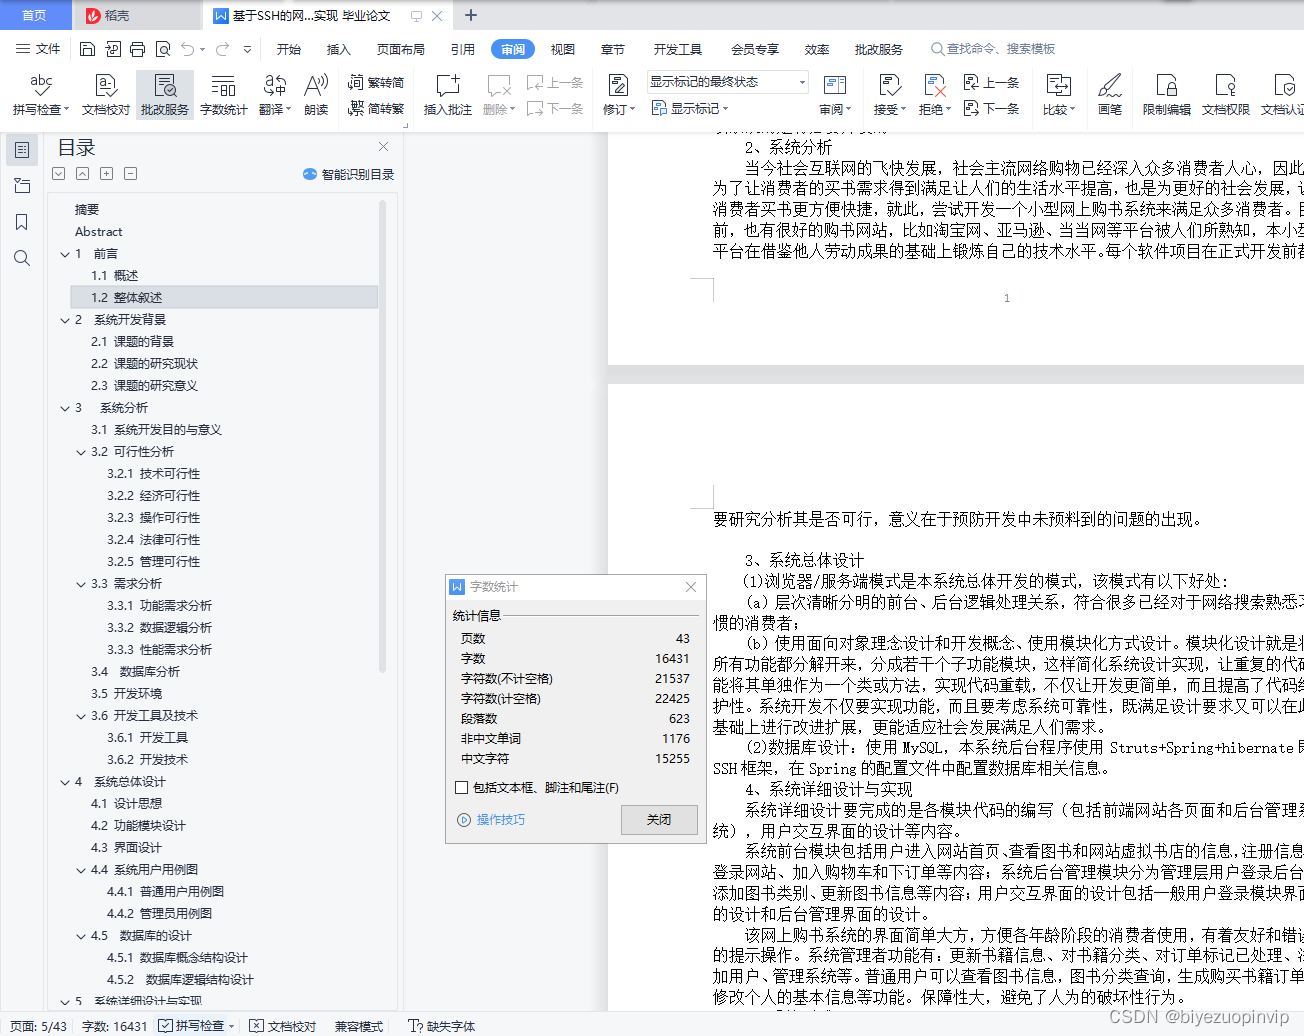Select outline item '3.4 数据库分析'

pyautogui.click(x=136, y=672)
